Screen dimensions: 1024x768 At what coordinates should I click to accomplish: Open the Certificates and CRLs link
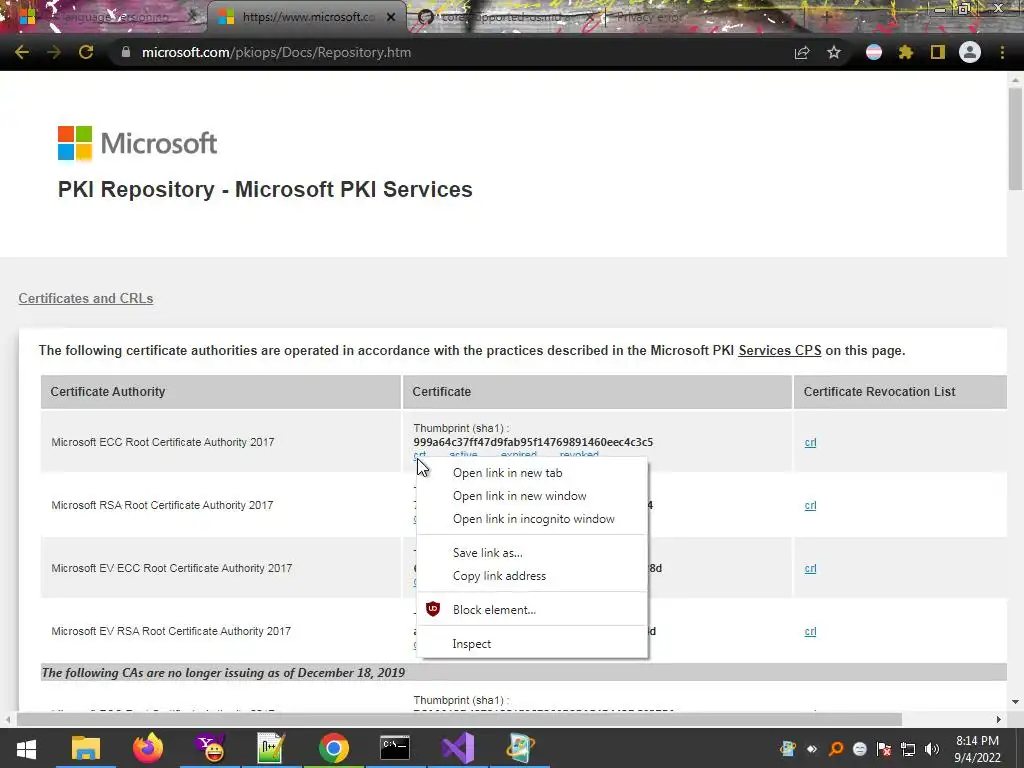[86, 298]
